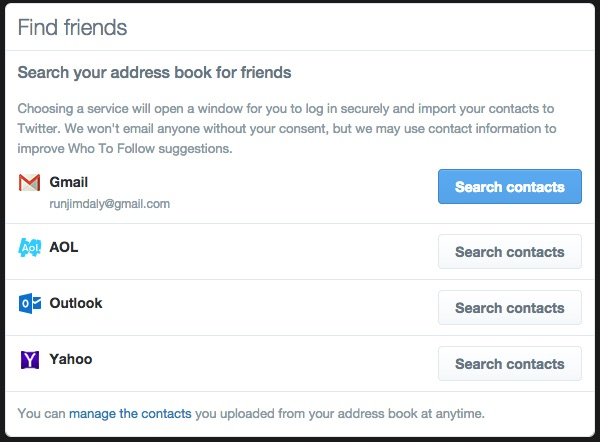Search contacts from Gmail account
Screen dimensions: 600x442
(510, 187)
